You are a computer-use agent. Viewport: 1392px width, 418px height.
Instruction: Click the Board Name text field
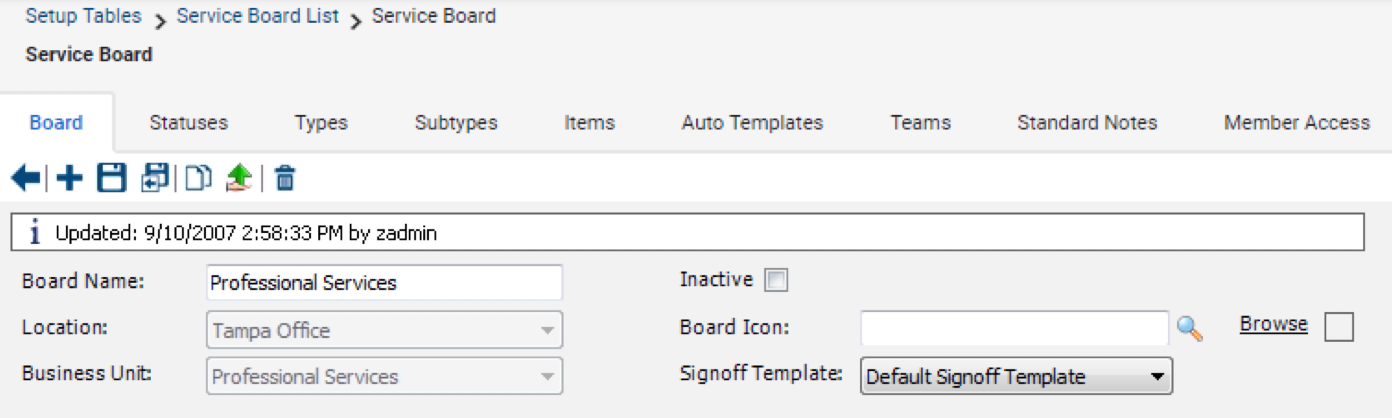385,283
